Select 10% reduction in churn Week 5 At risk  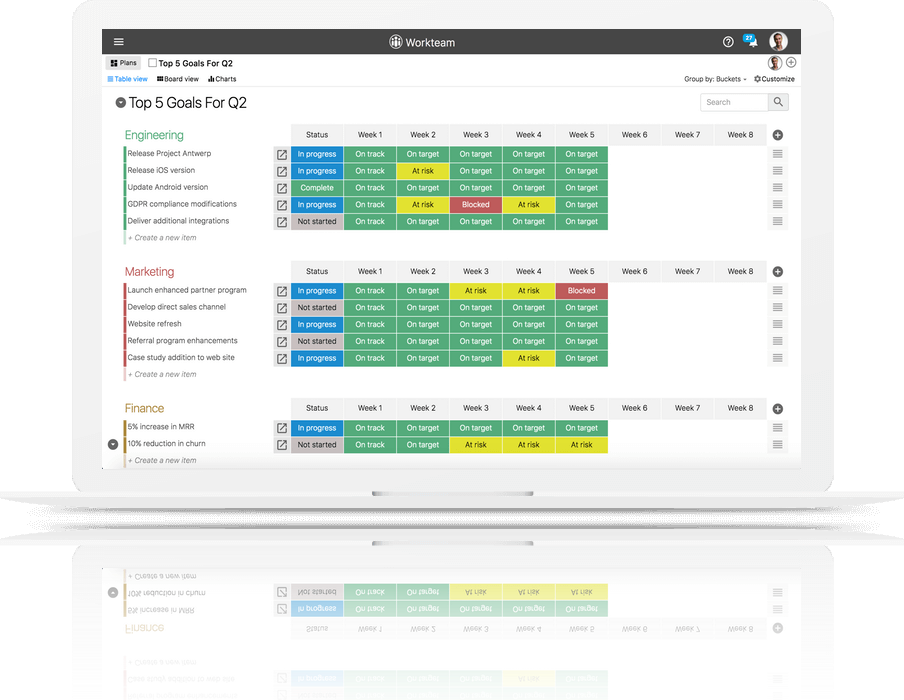(581, 445)
